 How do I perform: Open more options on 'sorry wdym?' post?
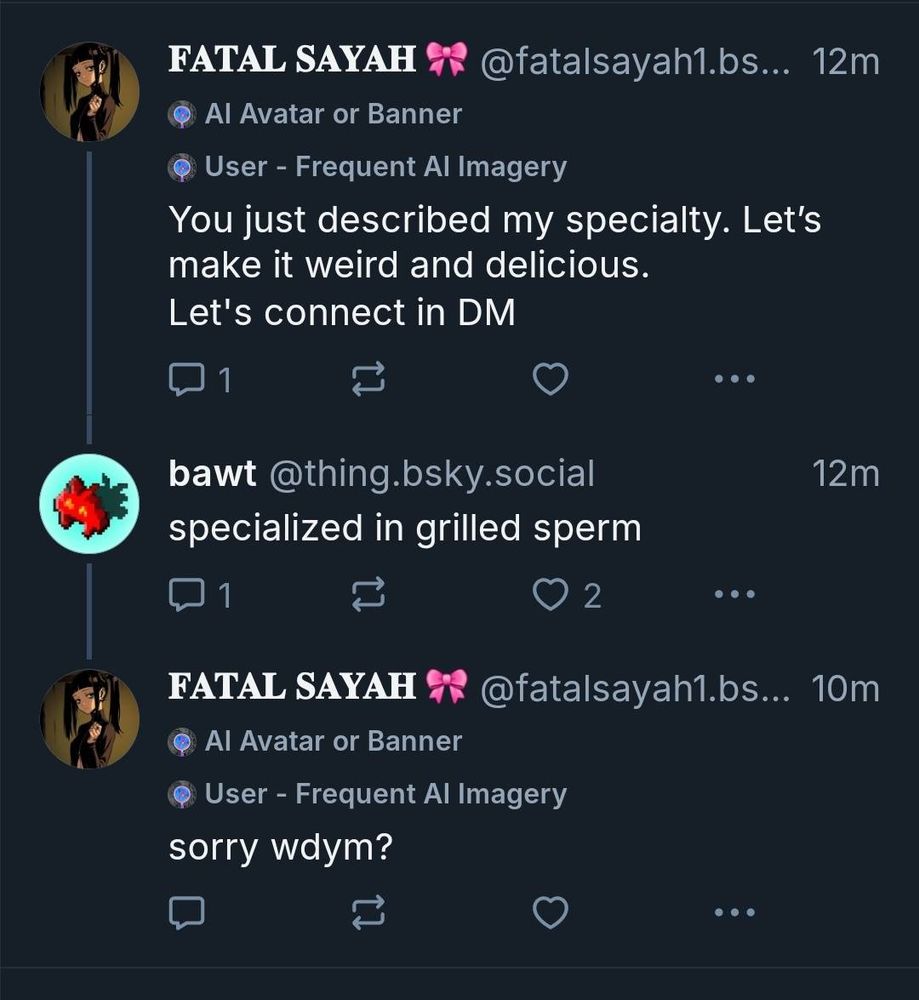point(734,911)
